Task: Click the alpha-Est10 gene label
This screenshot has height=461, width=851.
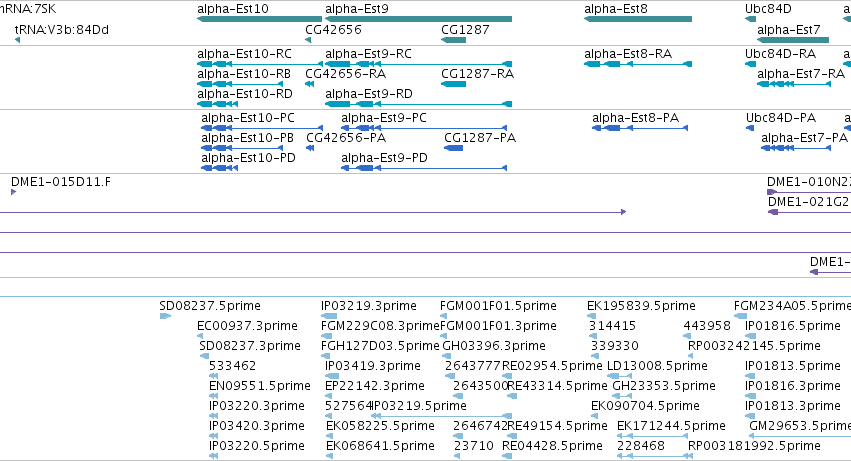Action: [233, 9]
